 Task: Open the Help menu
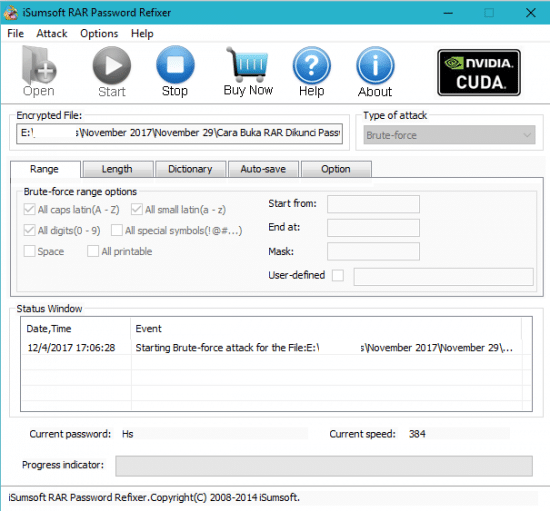pos(142,33)
